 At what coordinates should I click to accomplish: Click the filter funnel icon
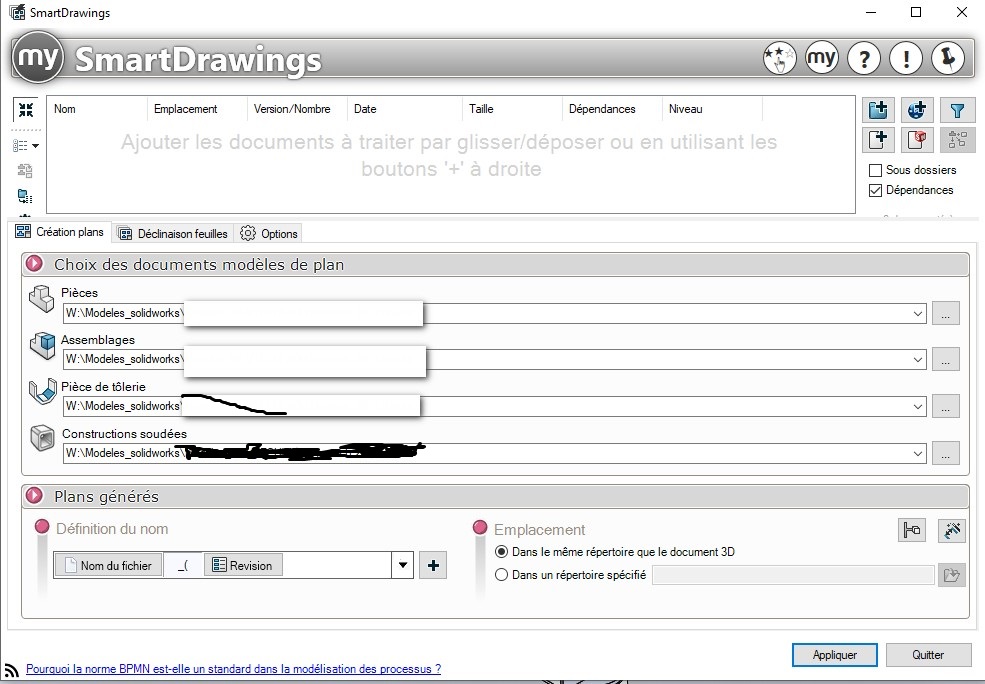click(957, 111)
